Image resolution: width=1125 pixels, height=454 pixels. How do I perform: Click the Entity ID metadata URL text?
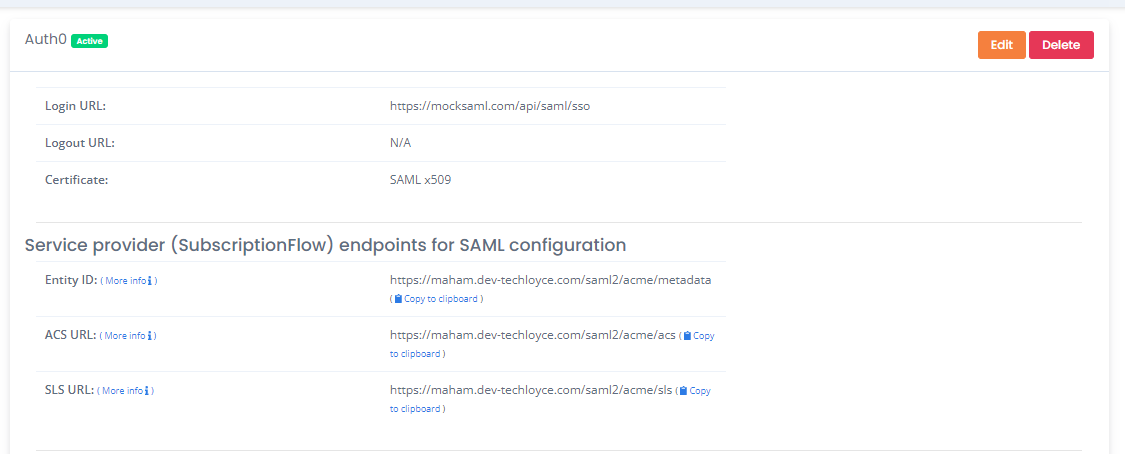click(x=550, y=280)
